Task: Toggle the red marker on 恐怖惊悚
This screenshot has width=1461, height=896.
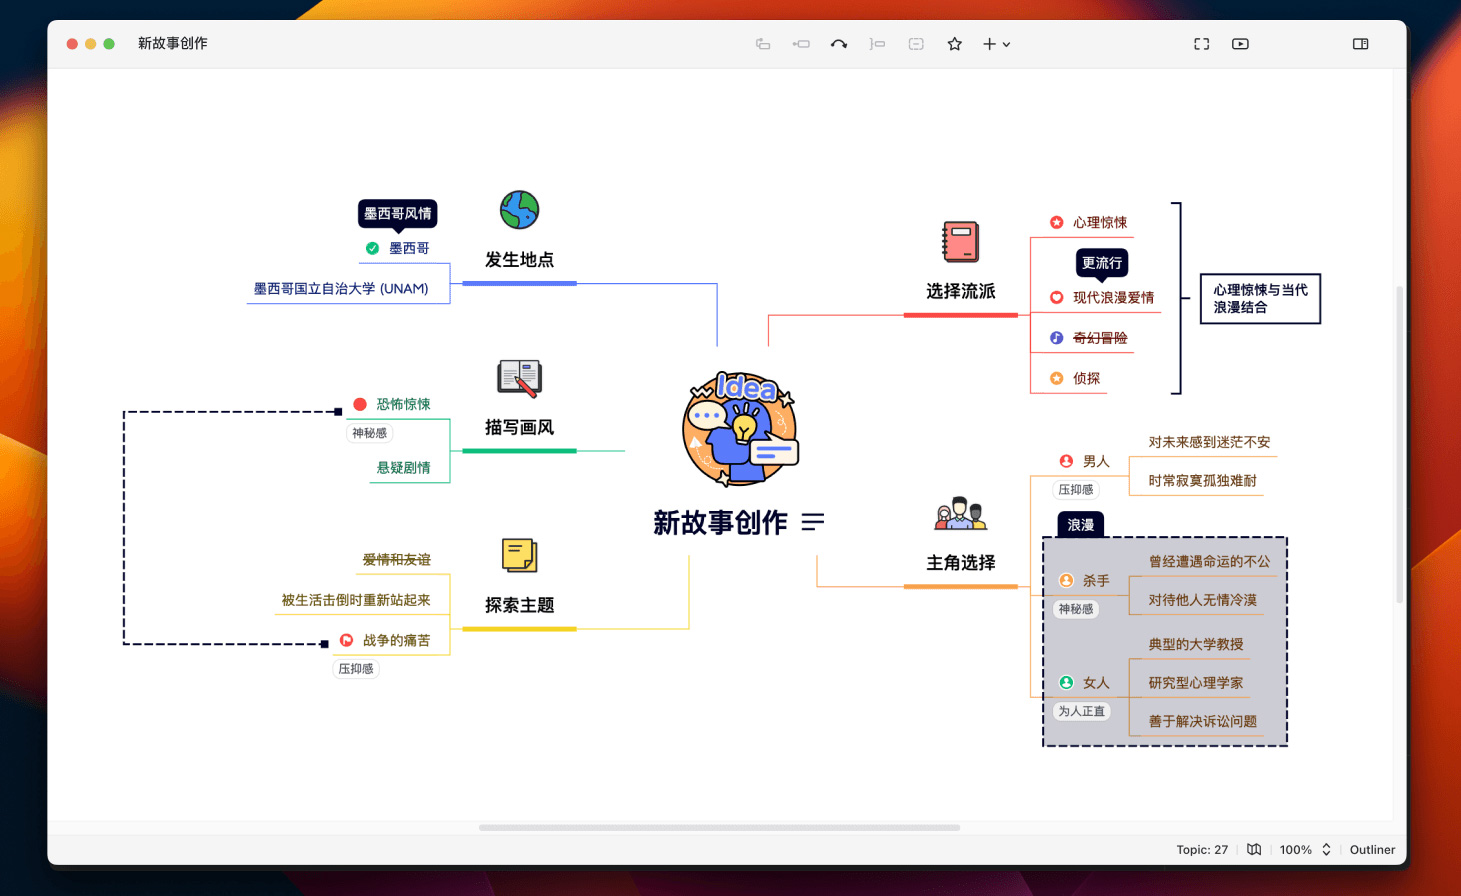Action: coord(359,404)
